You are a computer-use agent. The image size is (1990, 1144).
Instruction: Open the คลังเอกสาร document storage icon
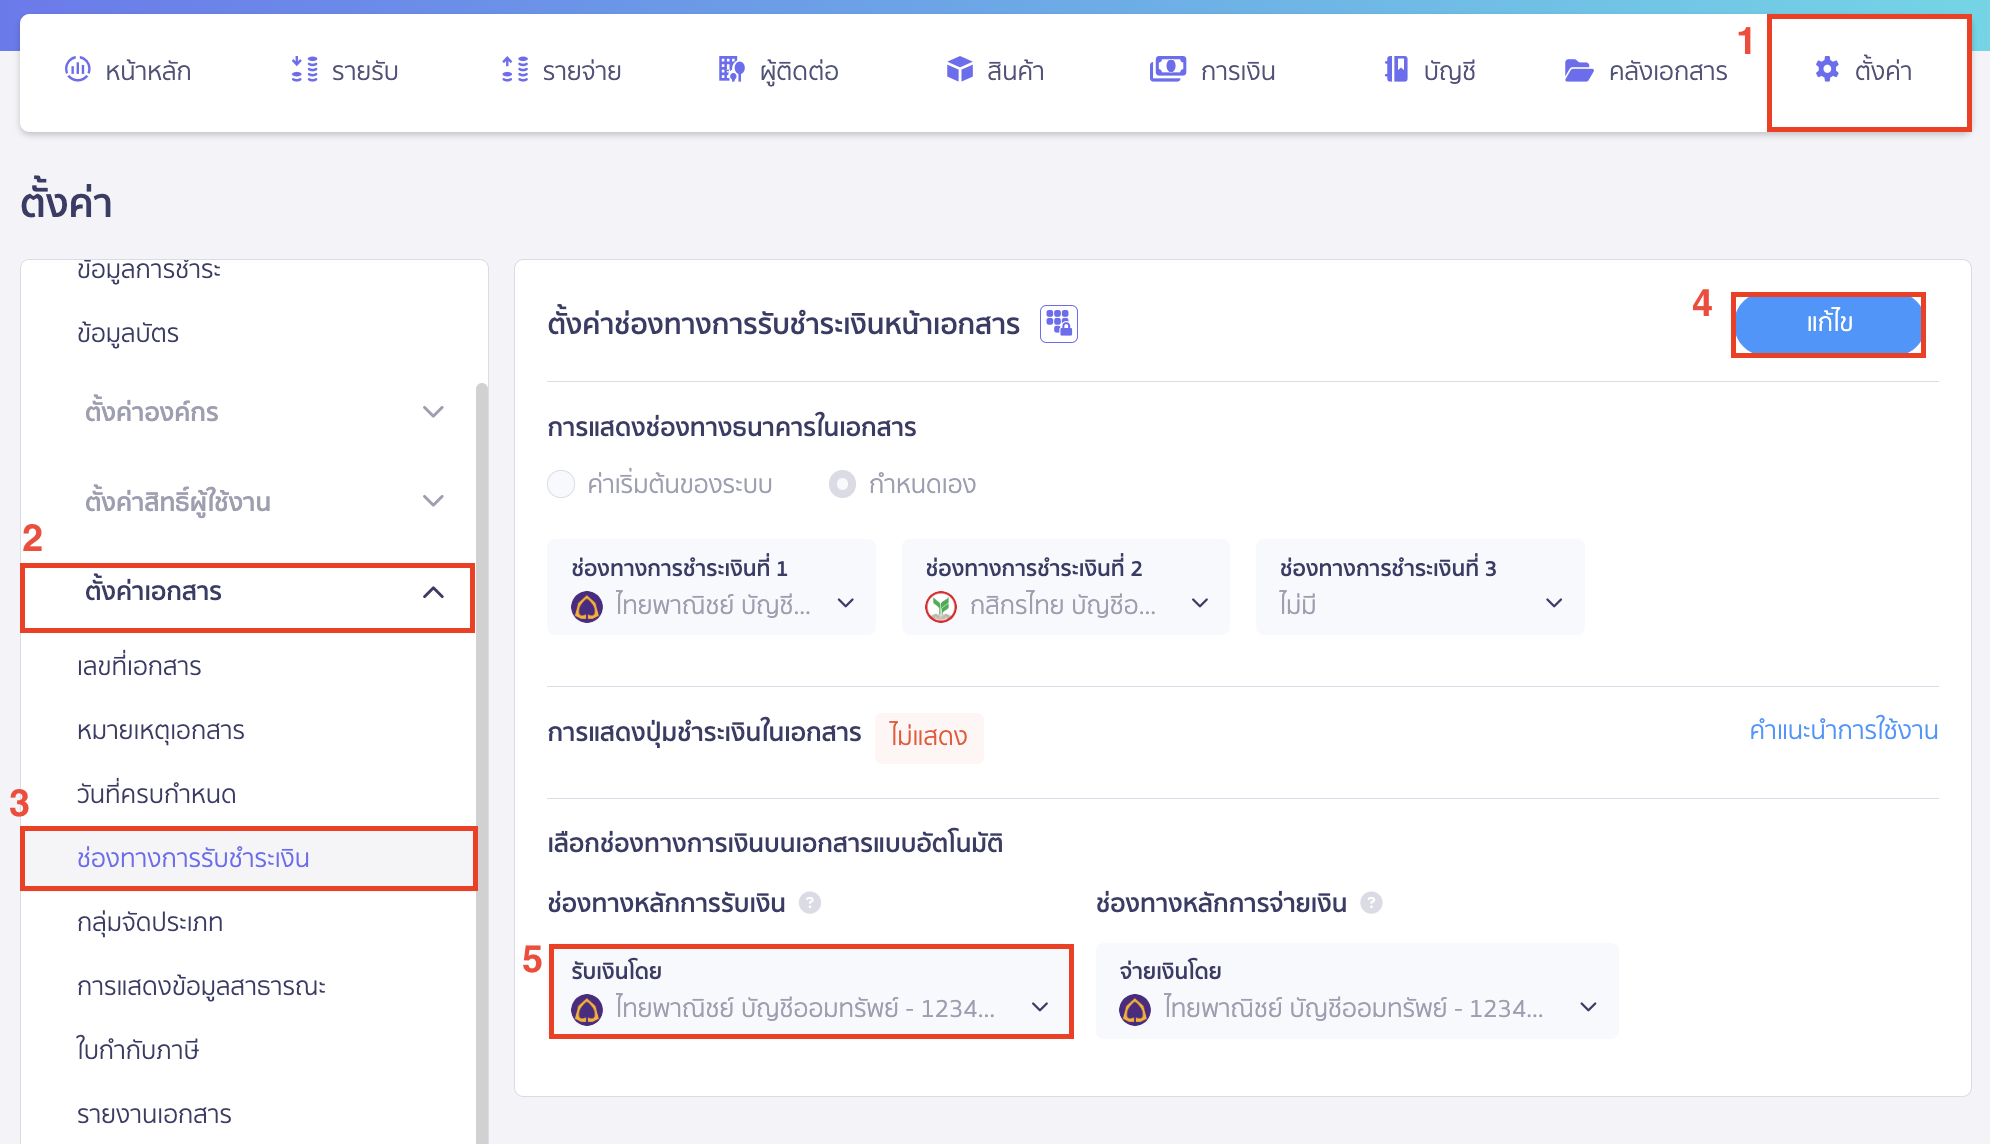[1580, 70]
